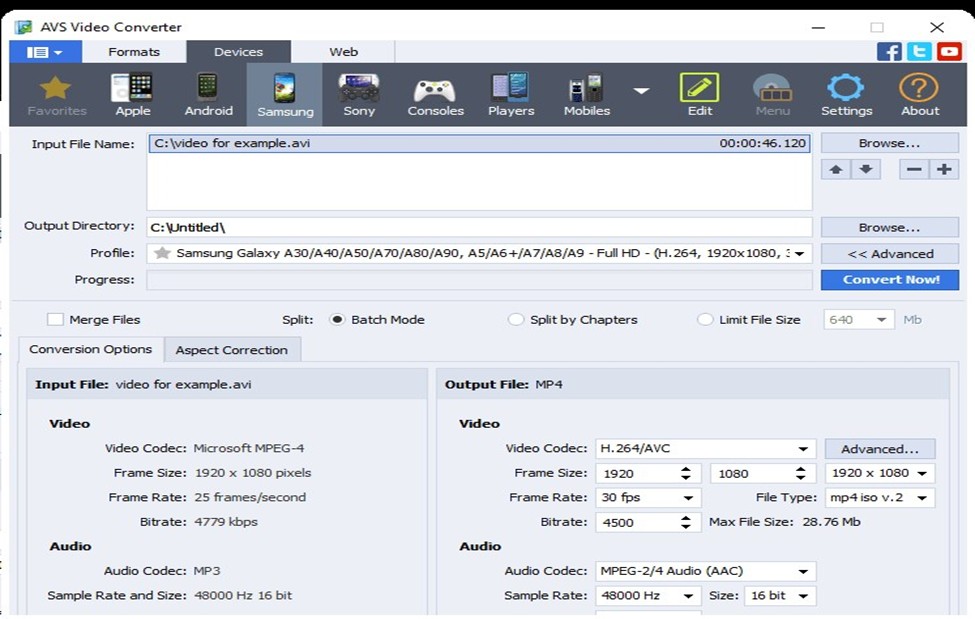Select the Android devices icon
Viewport: 975px width, 619px height.
(208, 95)
